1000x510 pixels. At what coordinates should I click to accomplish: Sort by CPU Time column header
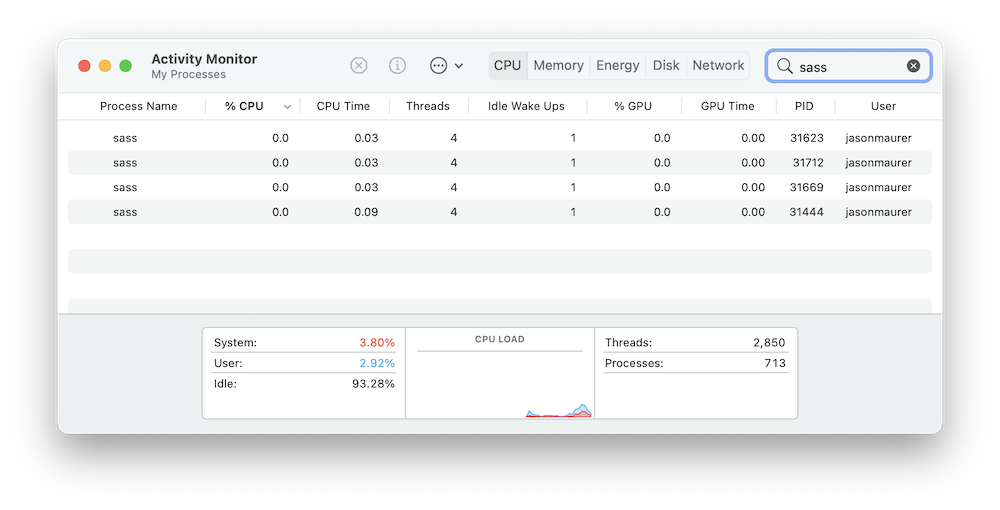(343, 106)
